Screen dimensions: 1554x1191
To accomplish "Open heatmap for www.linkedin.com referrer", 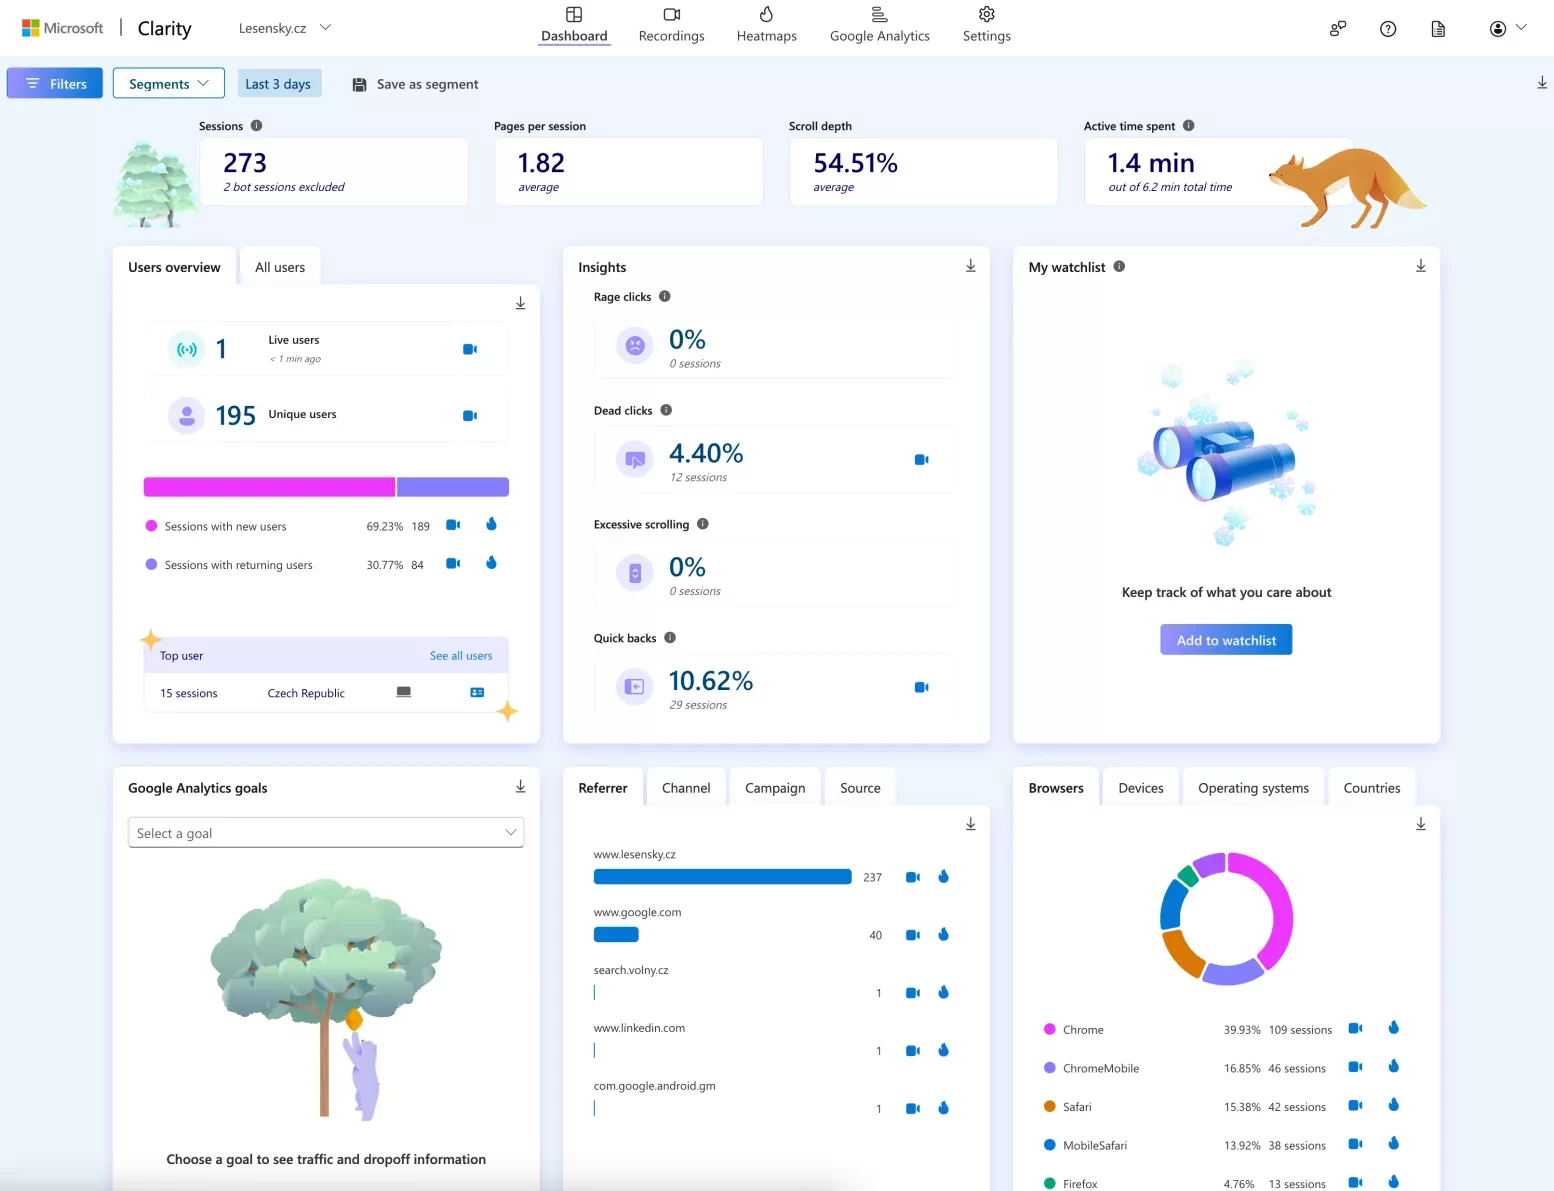I will [943, 1050].
